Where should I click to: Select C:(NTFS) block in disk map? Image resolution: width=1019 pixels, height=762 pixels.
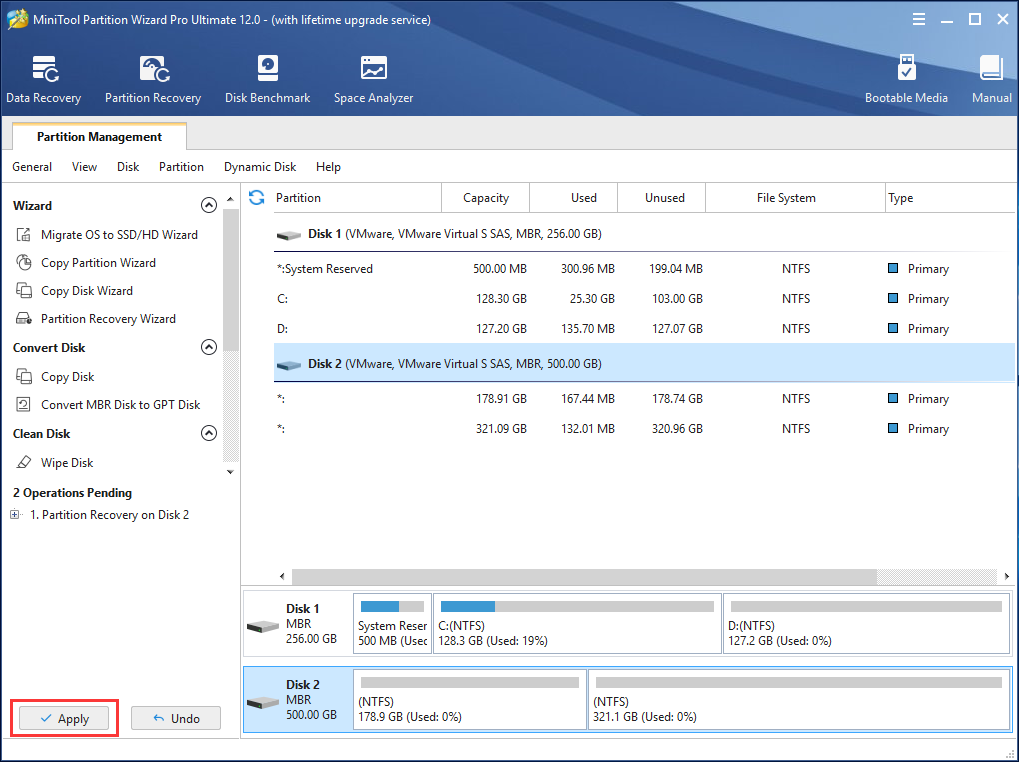(577, 623)
